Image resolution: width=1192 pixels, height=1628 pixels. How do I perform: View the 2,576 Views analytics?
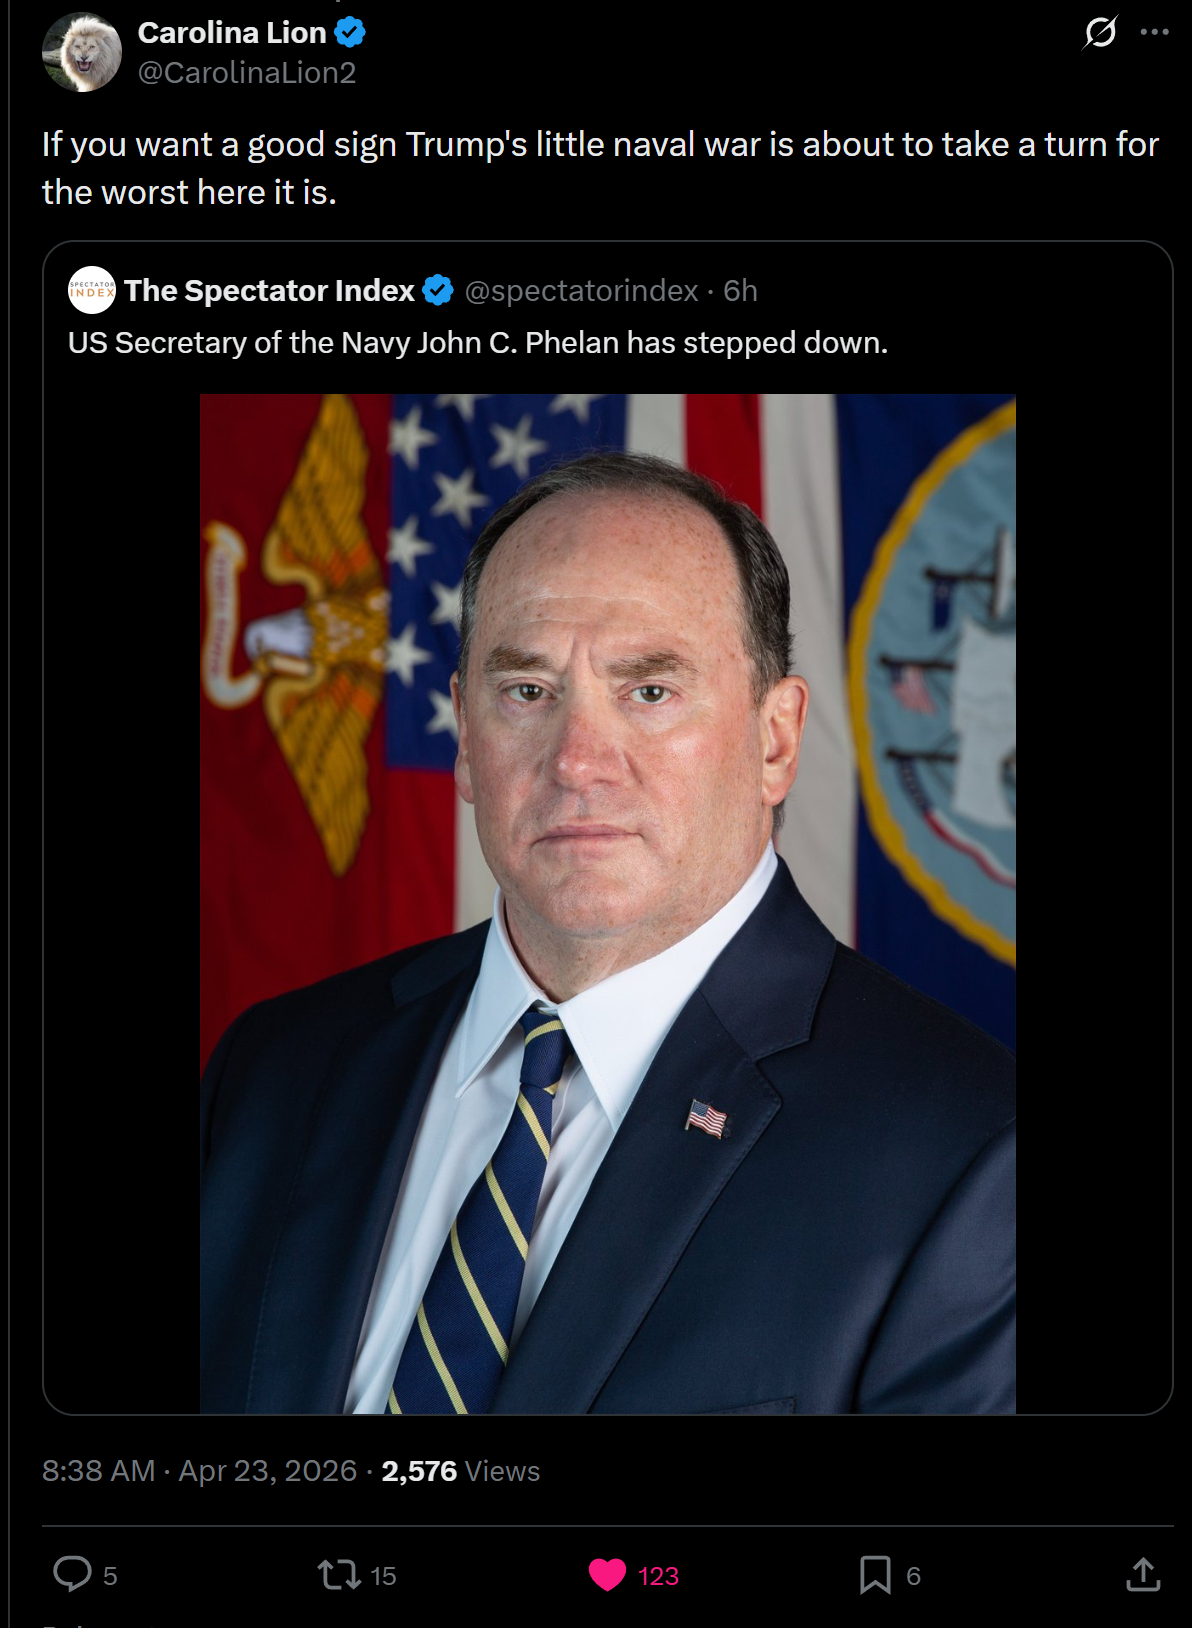(x=460, y=1471)
